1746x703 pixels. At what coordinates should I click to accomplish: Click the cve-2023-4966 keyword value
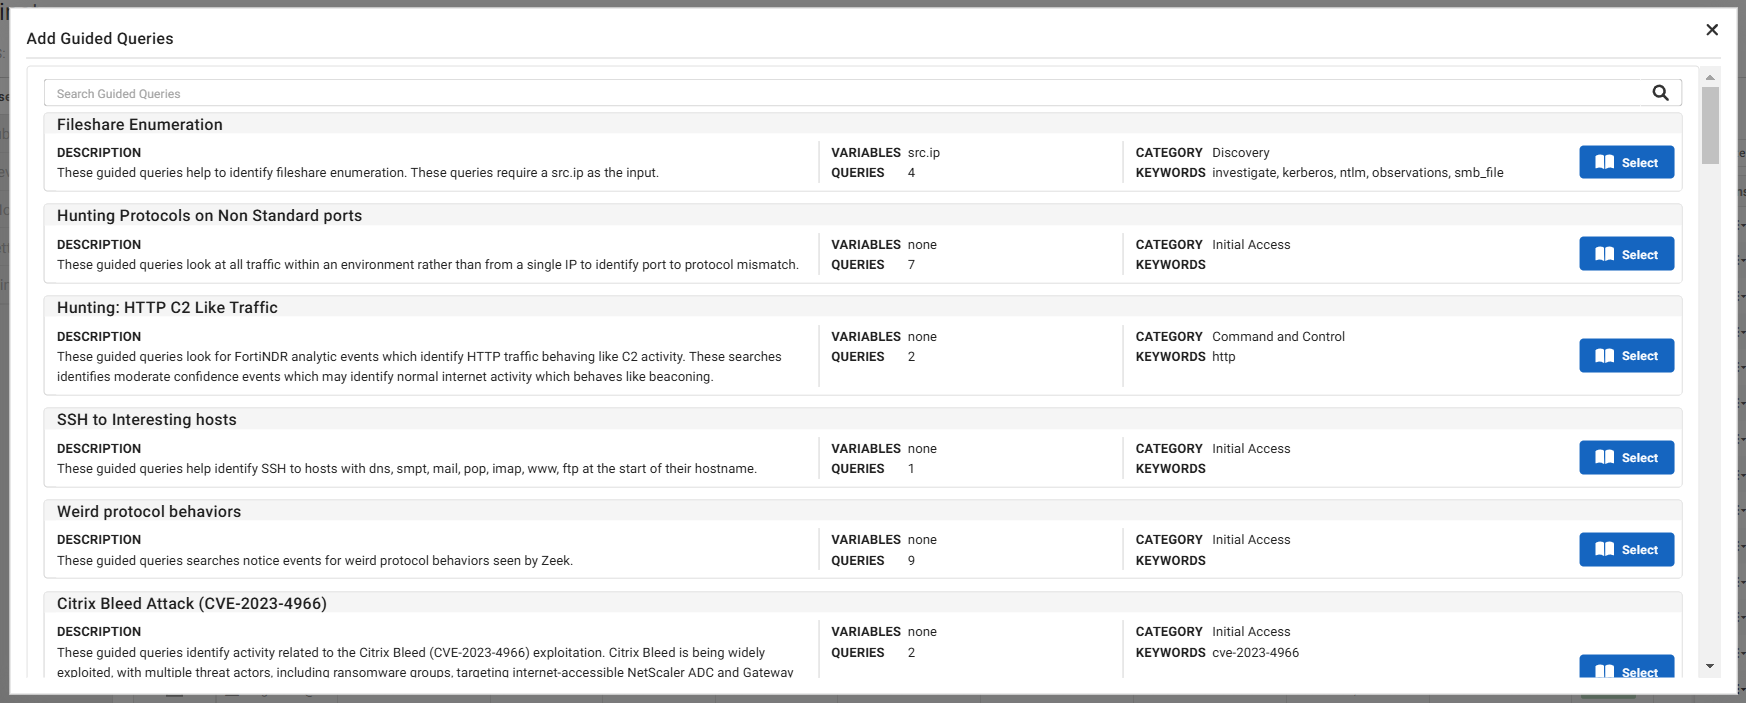tap(1256, 653)
